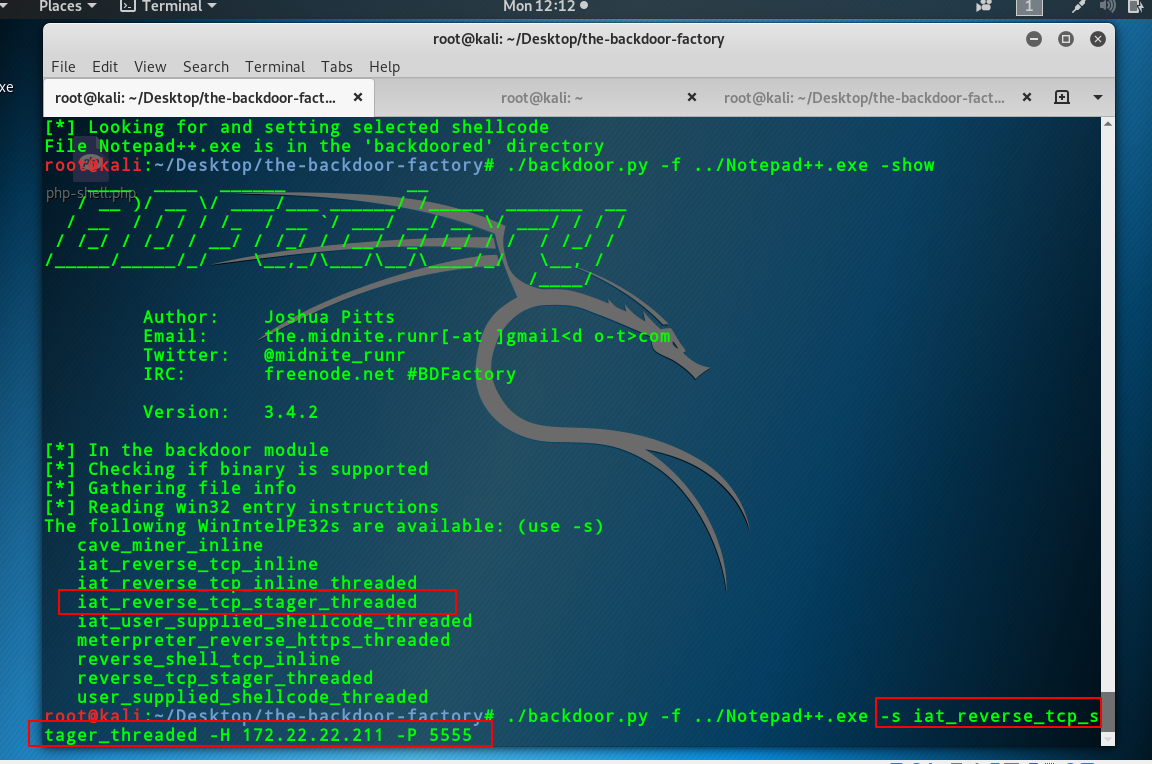Close the third backdoor-factory tab
This screenshot has width=1152, height=764.
coord(1027,97)
